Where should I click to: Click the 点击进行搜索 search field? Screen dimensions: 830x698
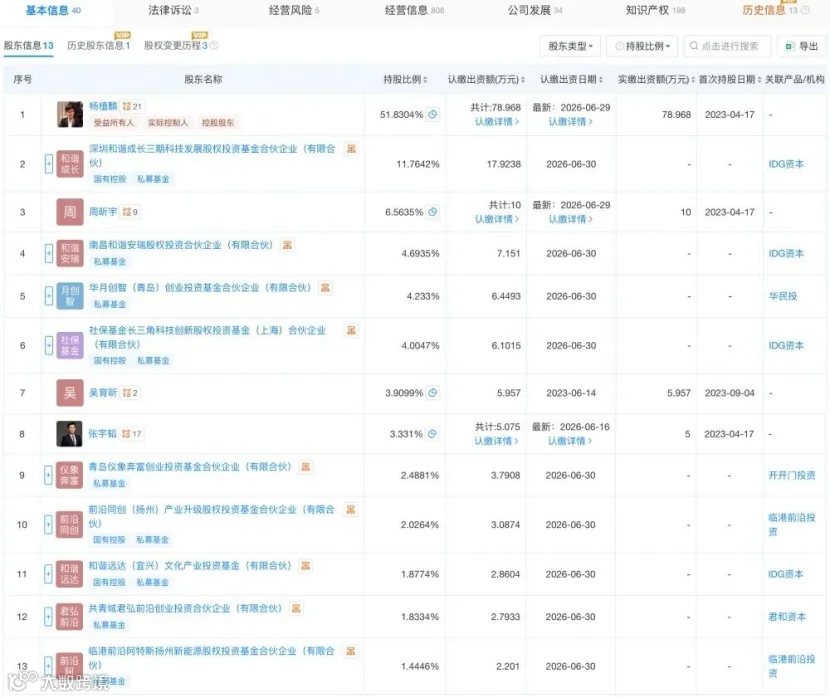[x=727, y=46]
